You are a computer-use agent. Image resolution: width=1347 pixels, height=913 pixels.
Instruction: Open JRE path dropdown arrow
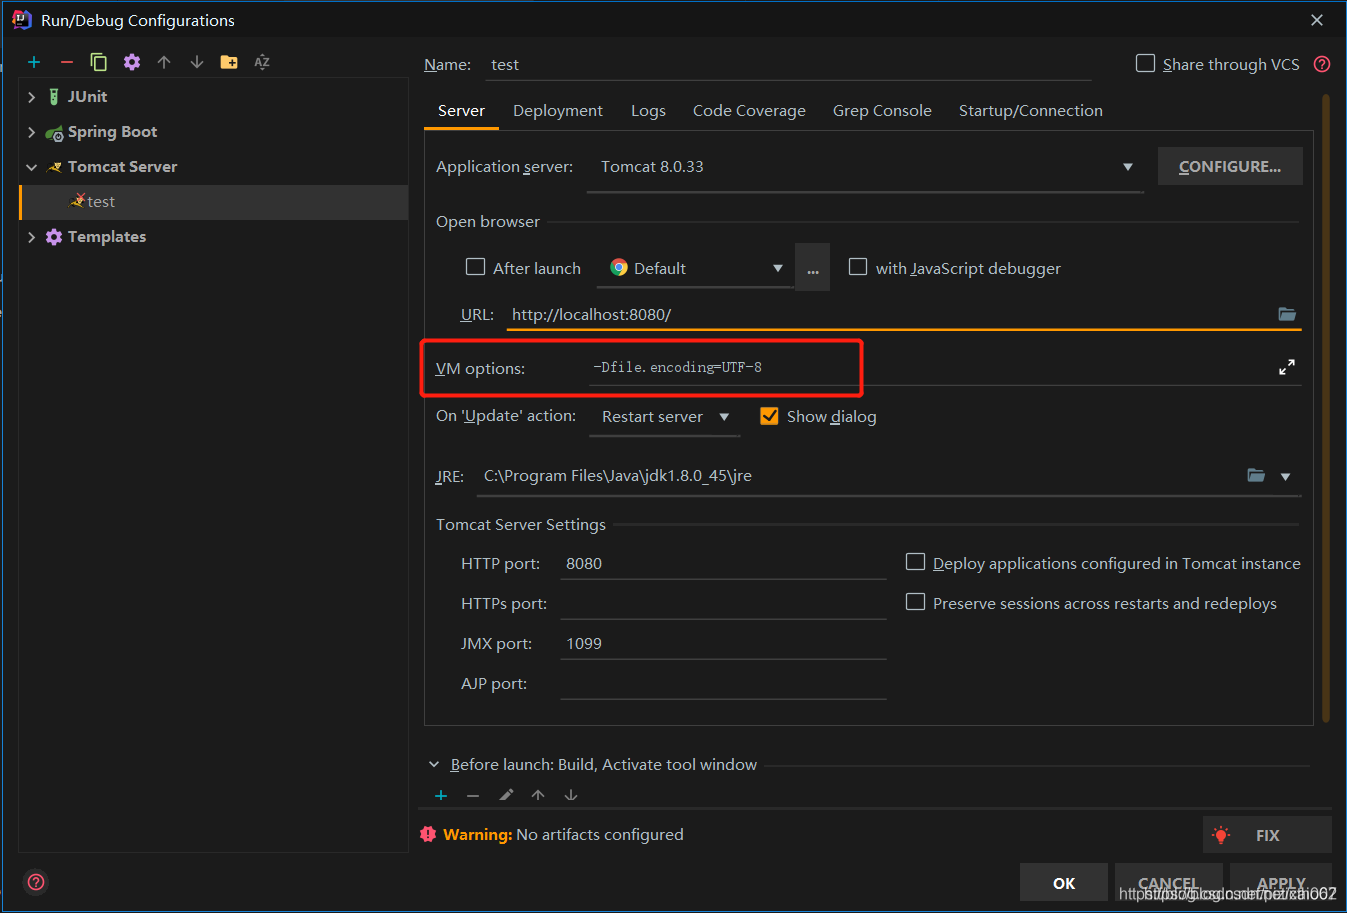tap(1286, 476)
